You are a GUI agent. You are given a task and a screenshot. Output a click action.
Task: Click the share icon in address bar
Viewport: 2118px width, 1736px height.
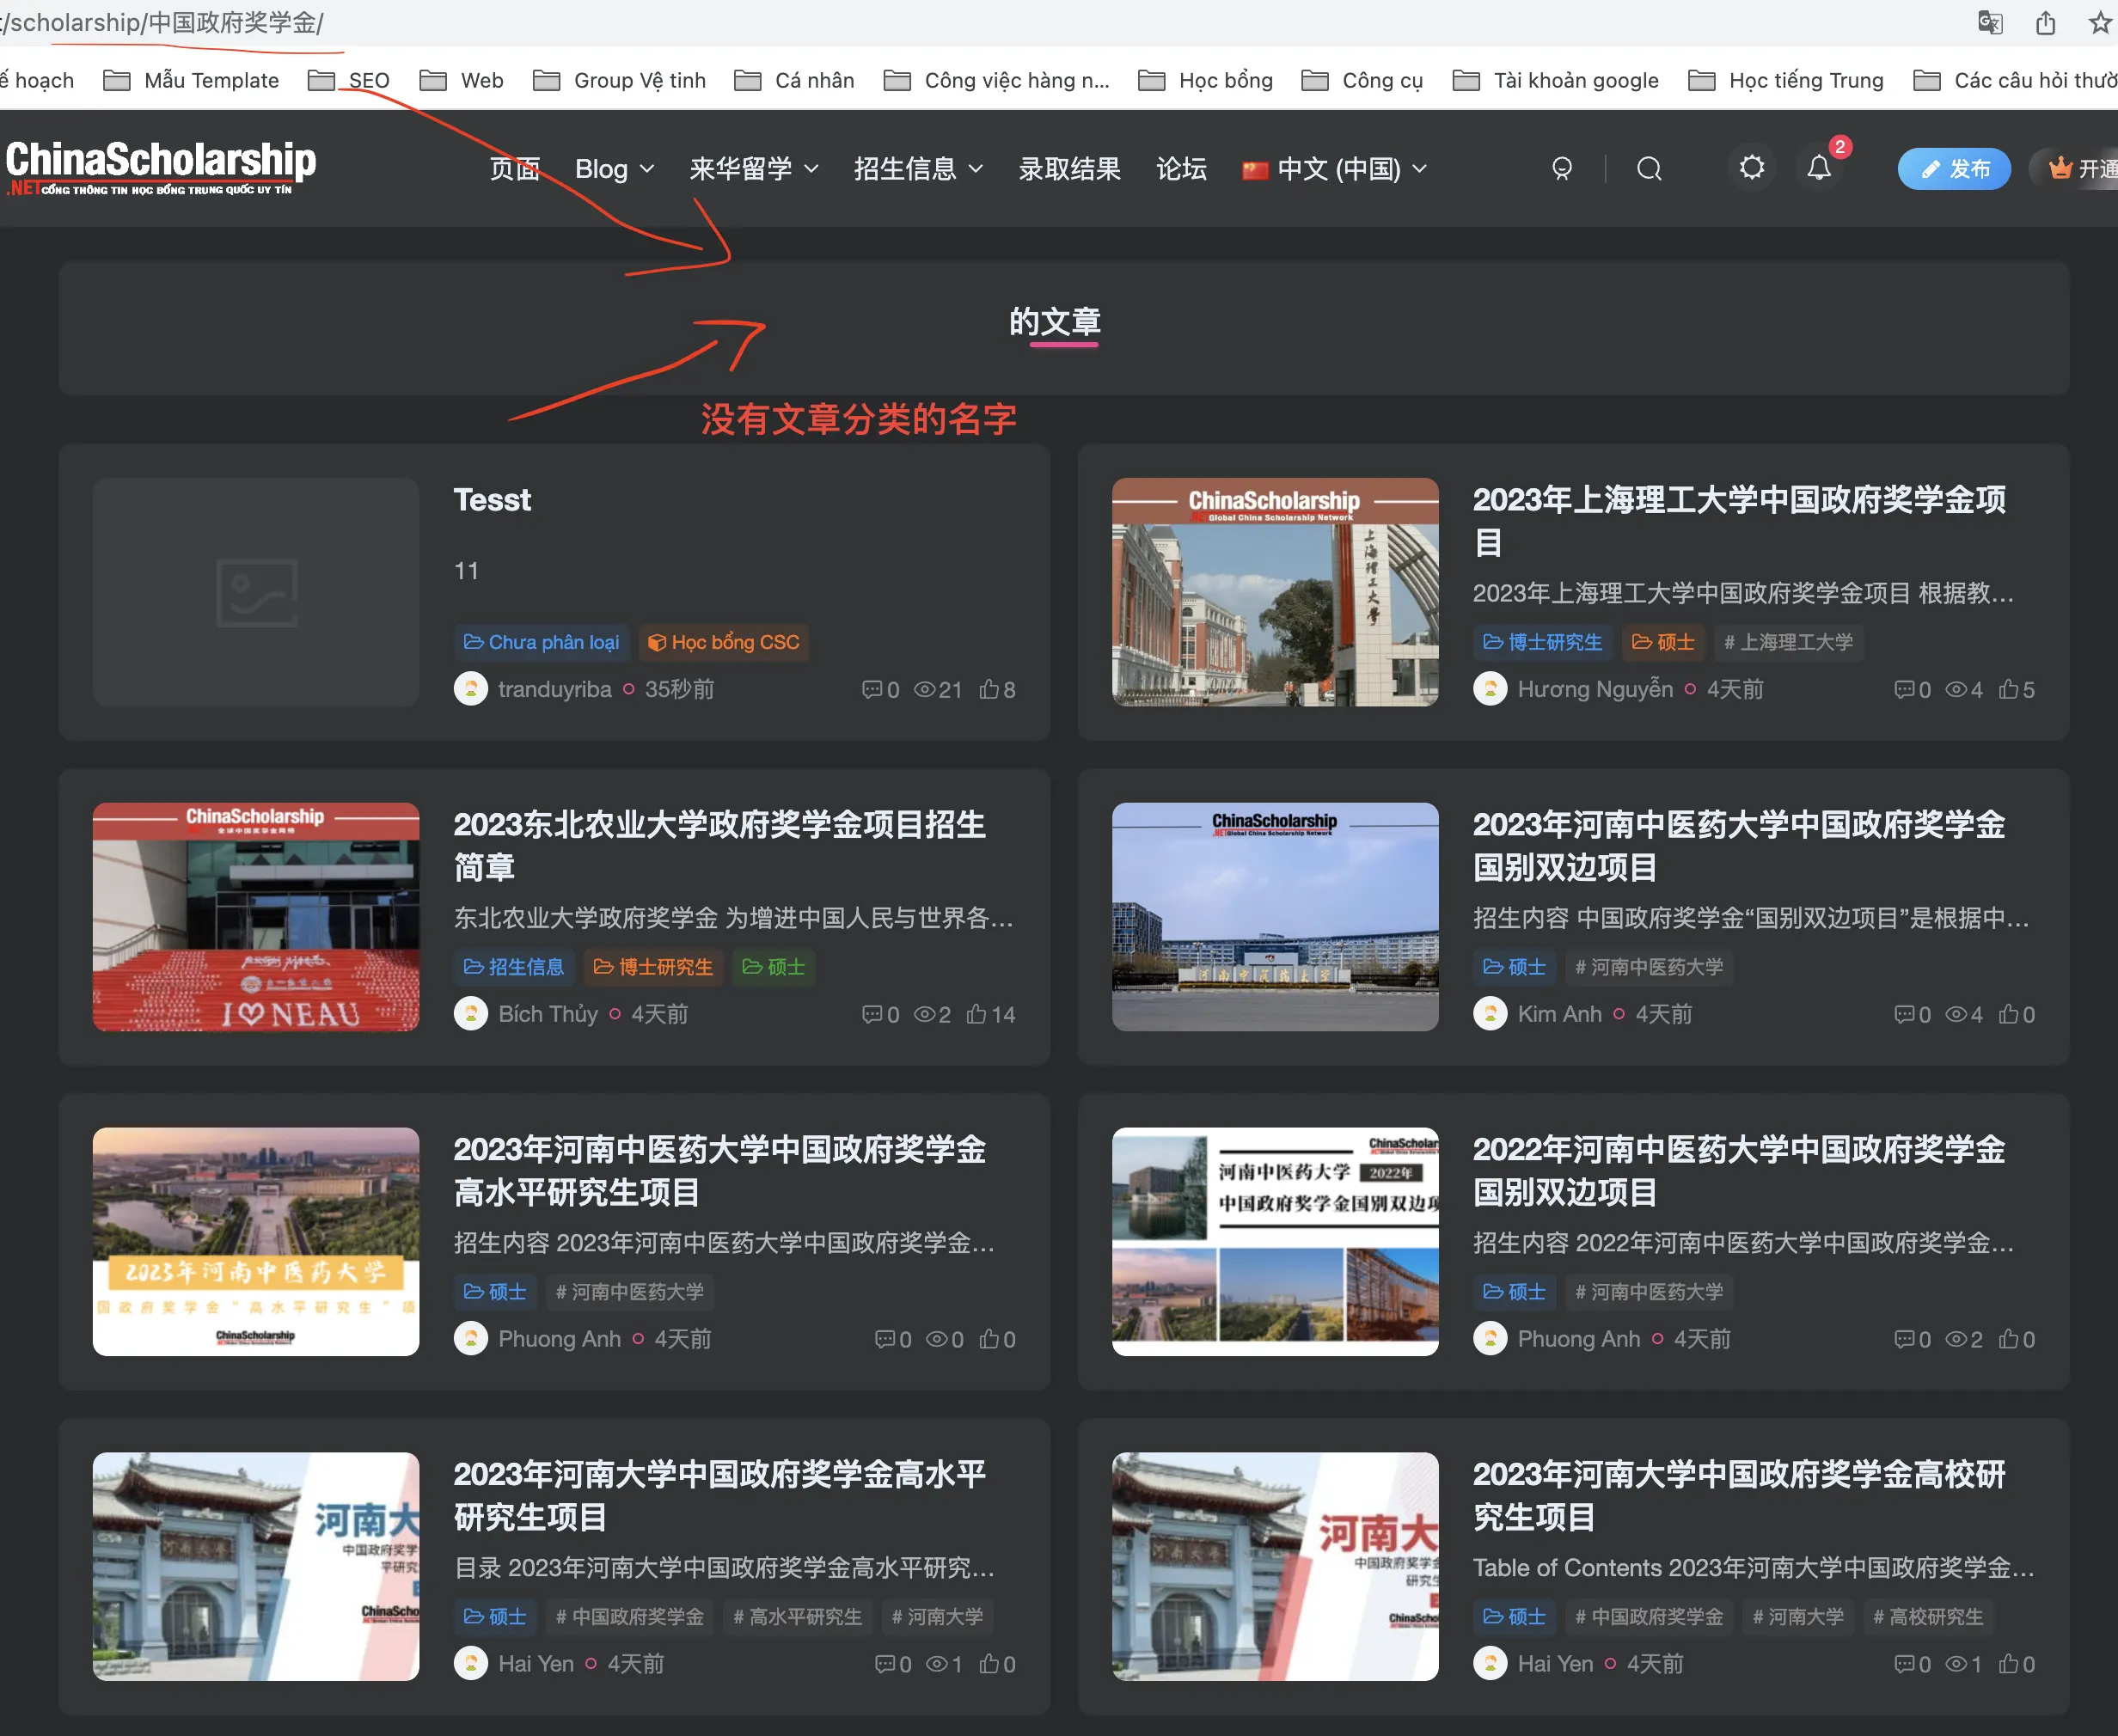[2046, 22]
